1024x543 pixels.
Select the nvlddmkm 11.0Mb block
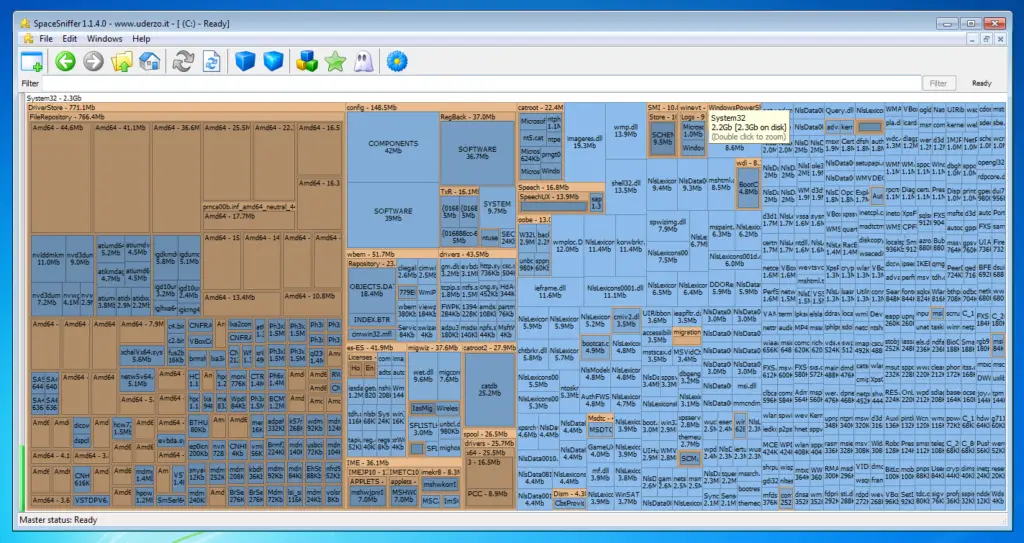[x=48, y=258]
